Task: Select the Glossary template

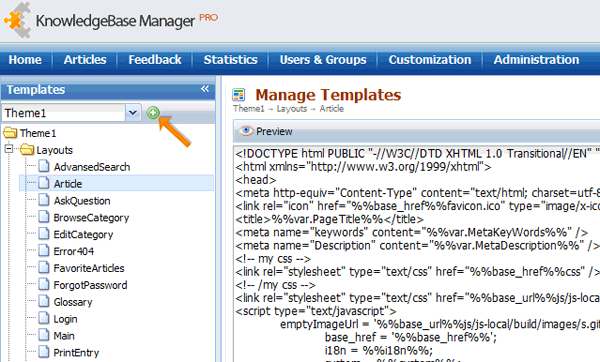Action: coord(73,302)
